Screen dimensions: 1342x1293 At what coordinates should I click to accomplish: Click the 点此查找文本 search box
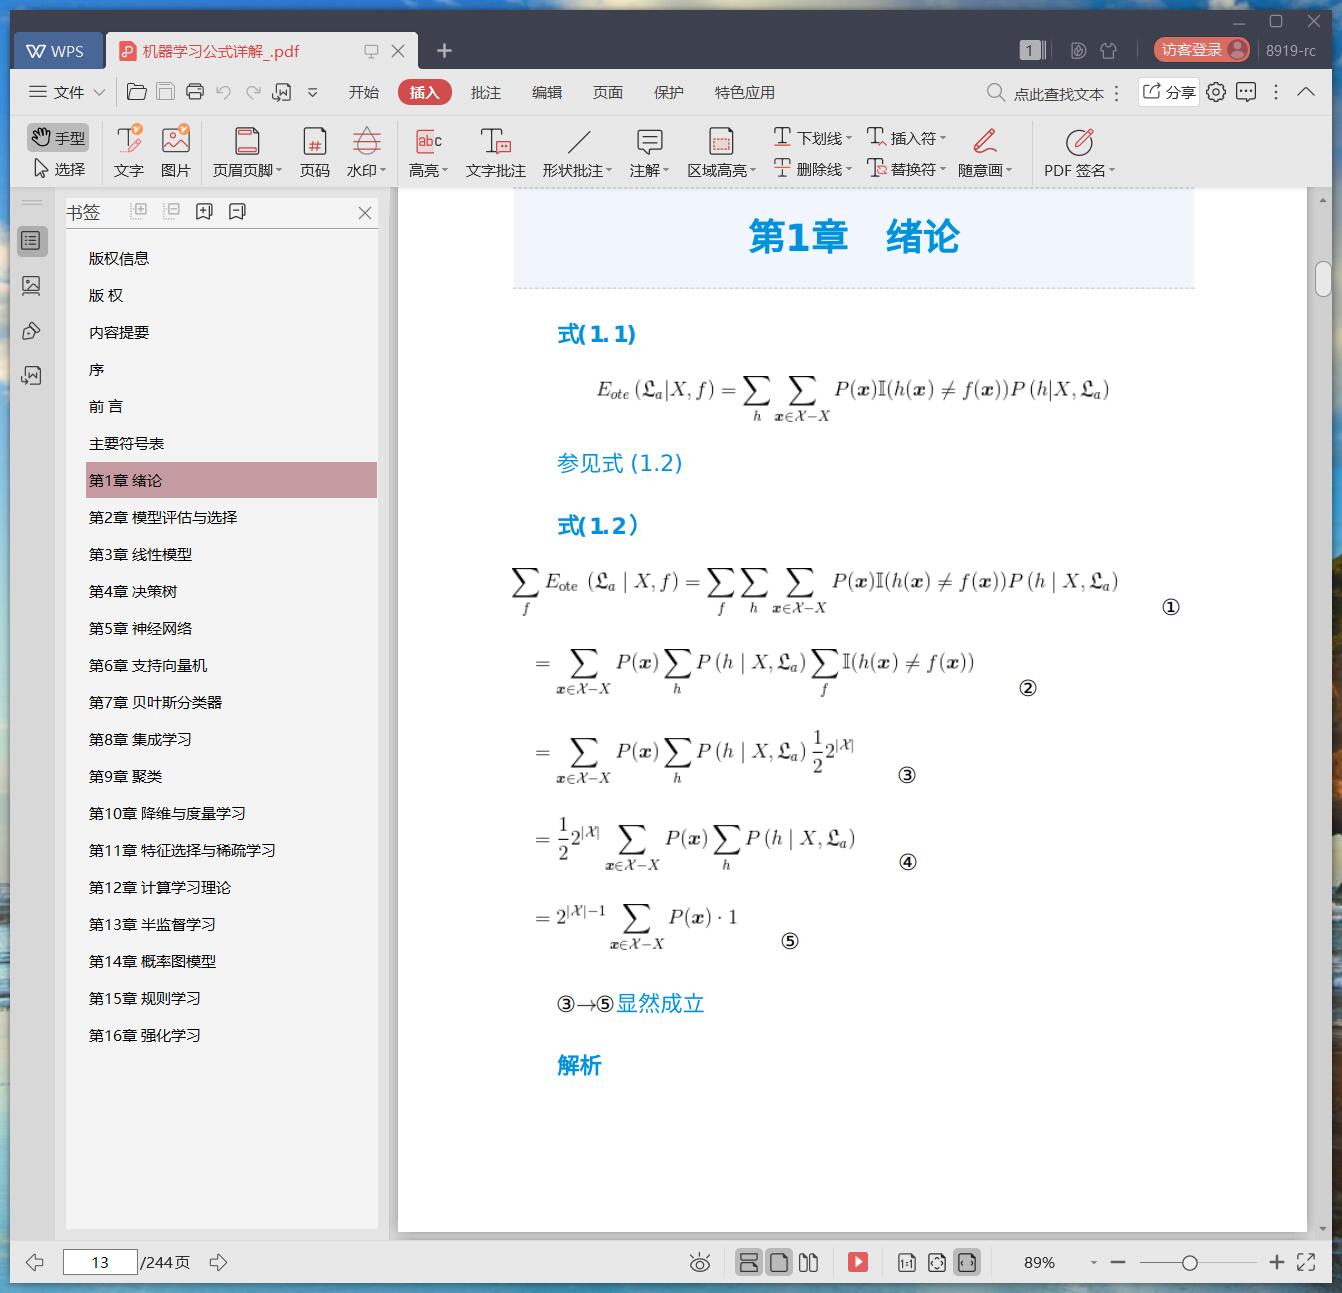[x=1047, y=93]
